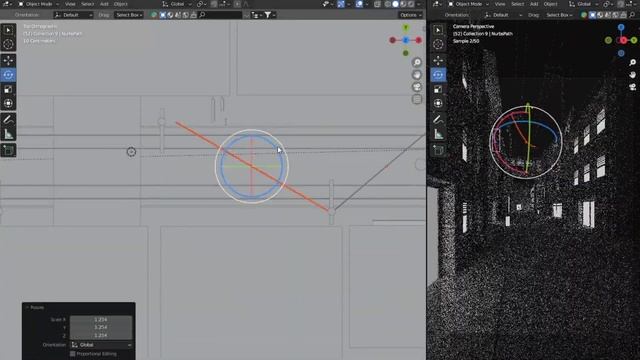Viewport: 640px width, 360px height.
Task: Switch perspective/orthographic grid icon in left viewport
Action: [x=417, y=99]
